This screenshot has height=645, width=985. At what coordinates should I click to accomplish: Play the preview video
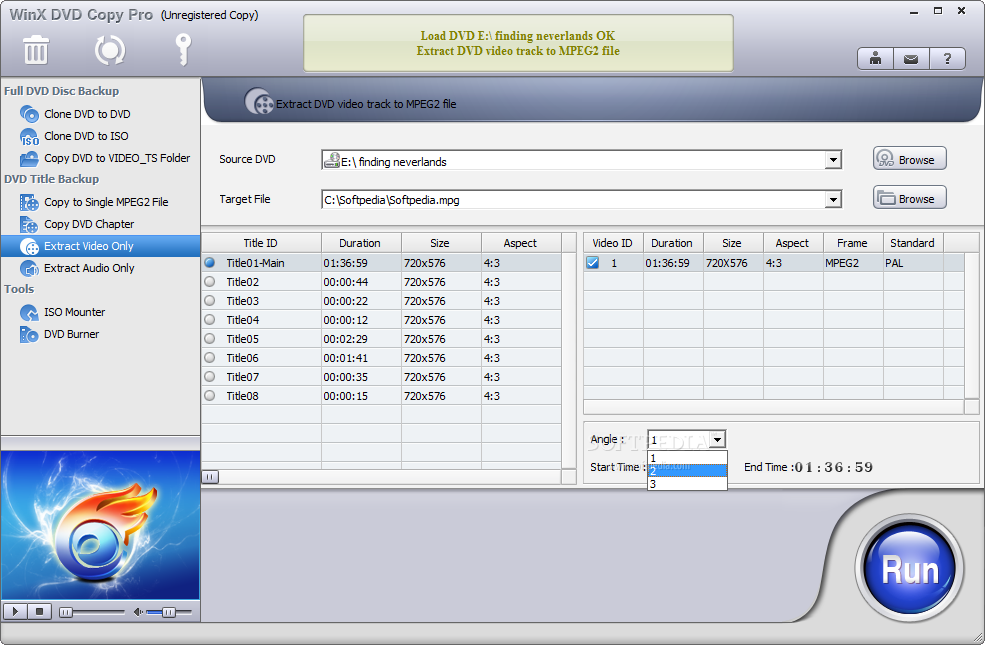15,611
